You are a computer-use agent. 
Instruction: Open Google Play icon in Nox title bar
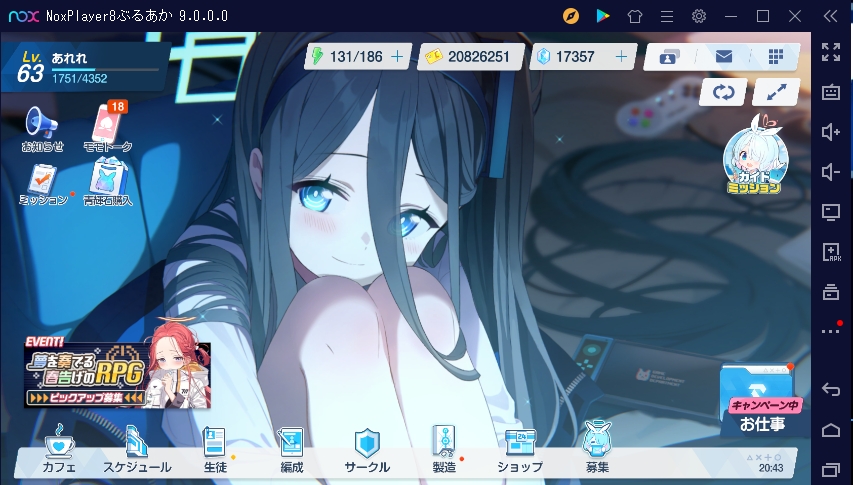tap(603, 16)
